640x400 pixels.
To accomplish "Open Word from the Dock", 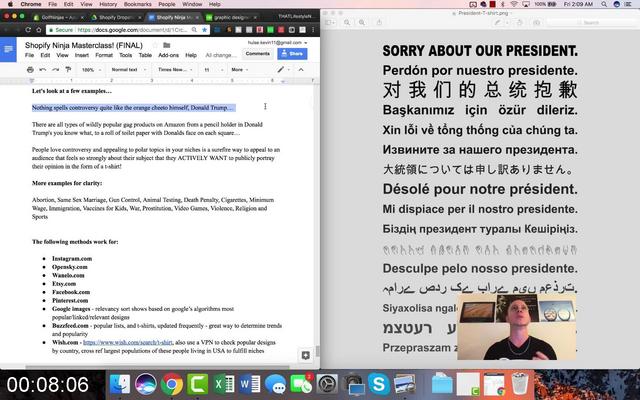I will click(250, 385).
